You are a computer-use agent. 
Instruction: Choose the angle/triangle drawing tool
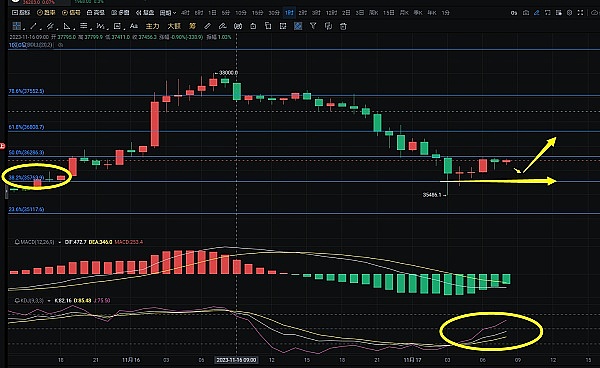coord(67,26)
